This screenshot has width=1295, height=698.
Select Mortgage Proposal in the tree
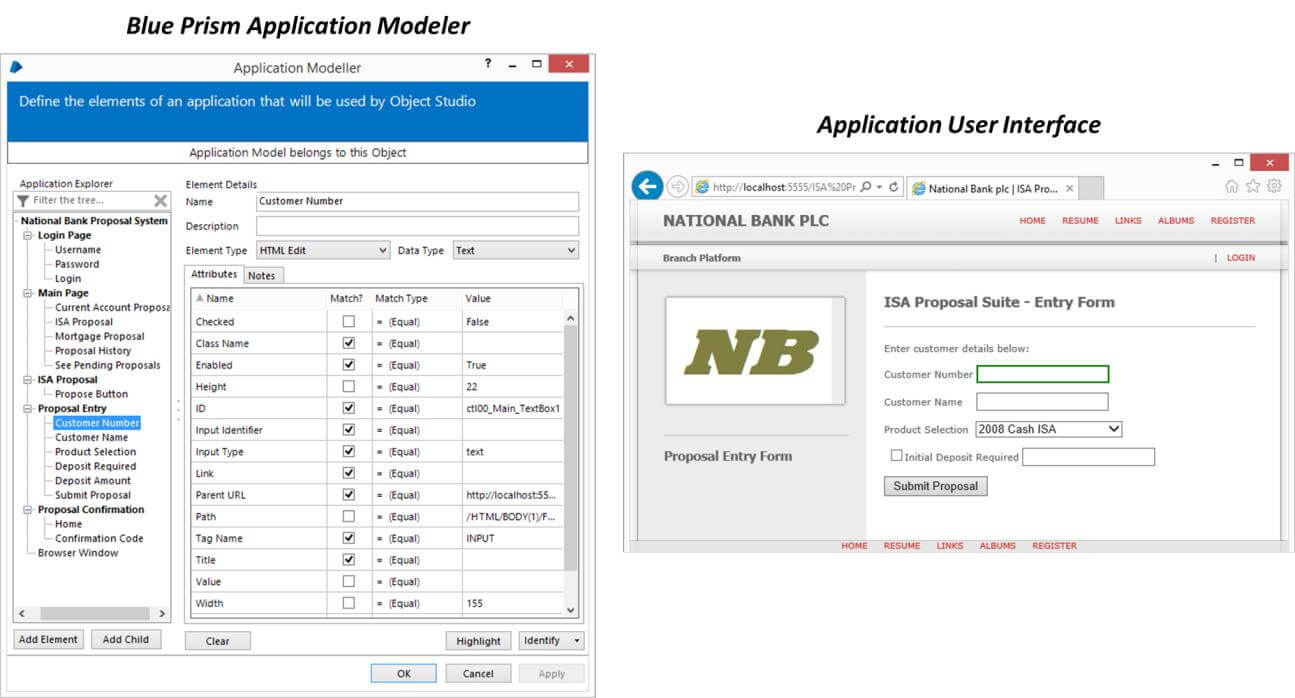click(100, 337)
